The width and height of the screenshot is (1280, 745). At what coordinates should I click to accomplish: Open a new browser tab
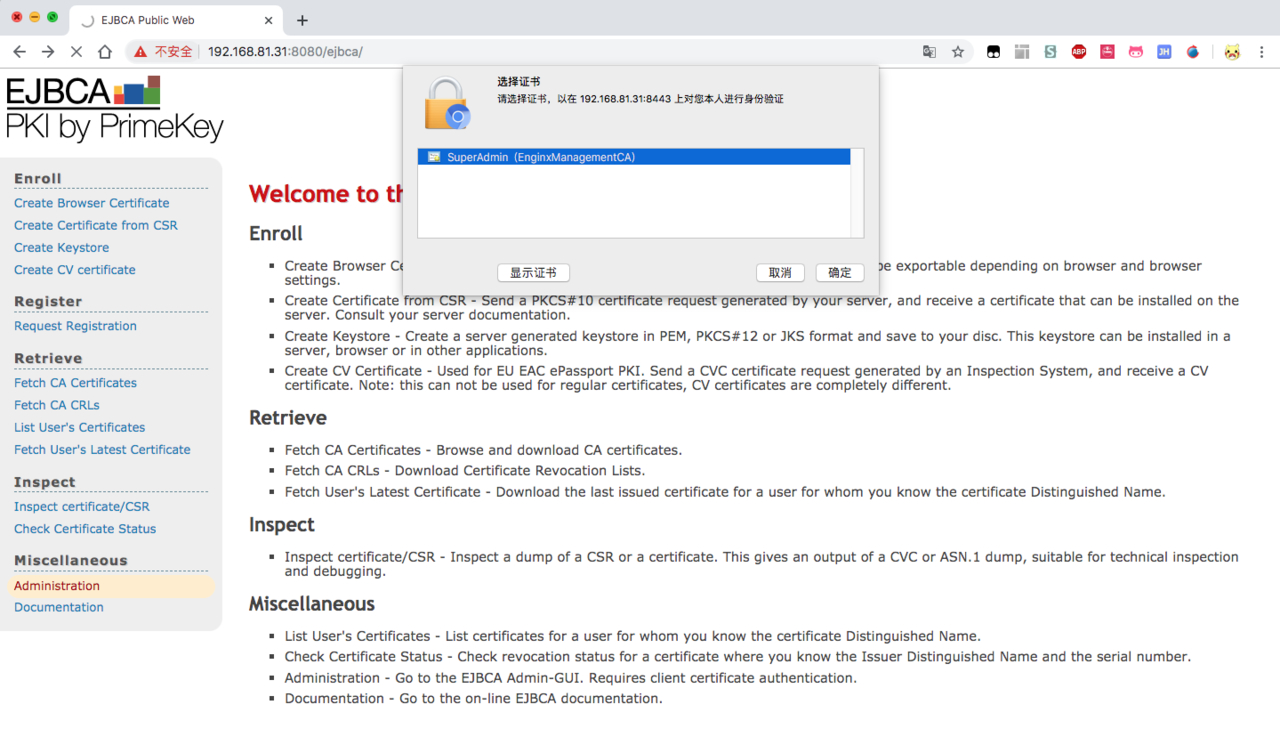pyautogui.click(x=302, y=20)
